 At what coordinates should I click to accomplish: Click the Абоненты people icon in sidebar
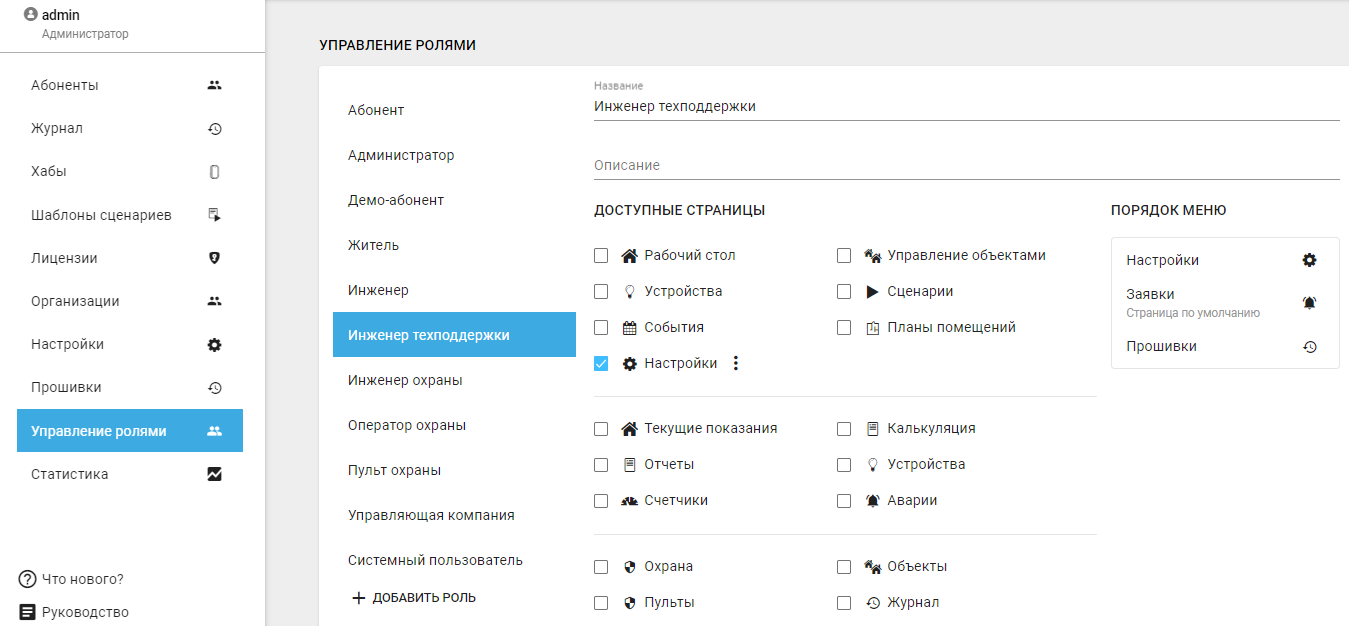pos(214,85)
